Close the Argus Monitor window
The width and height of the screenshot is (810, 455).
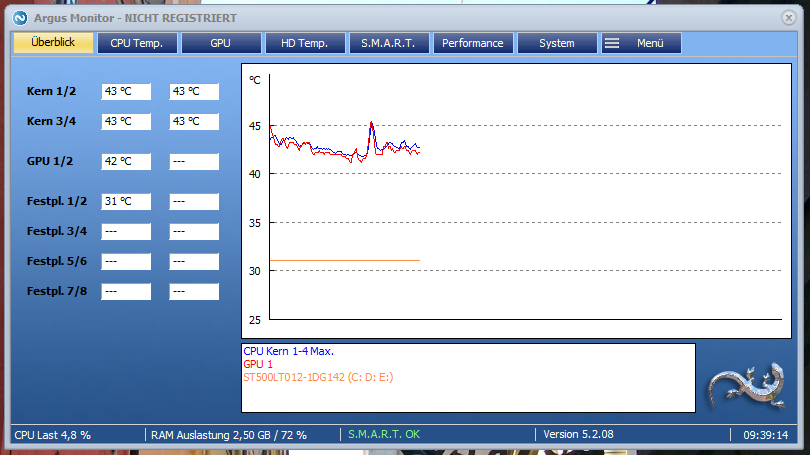[x=788, y=18]
